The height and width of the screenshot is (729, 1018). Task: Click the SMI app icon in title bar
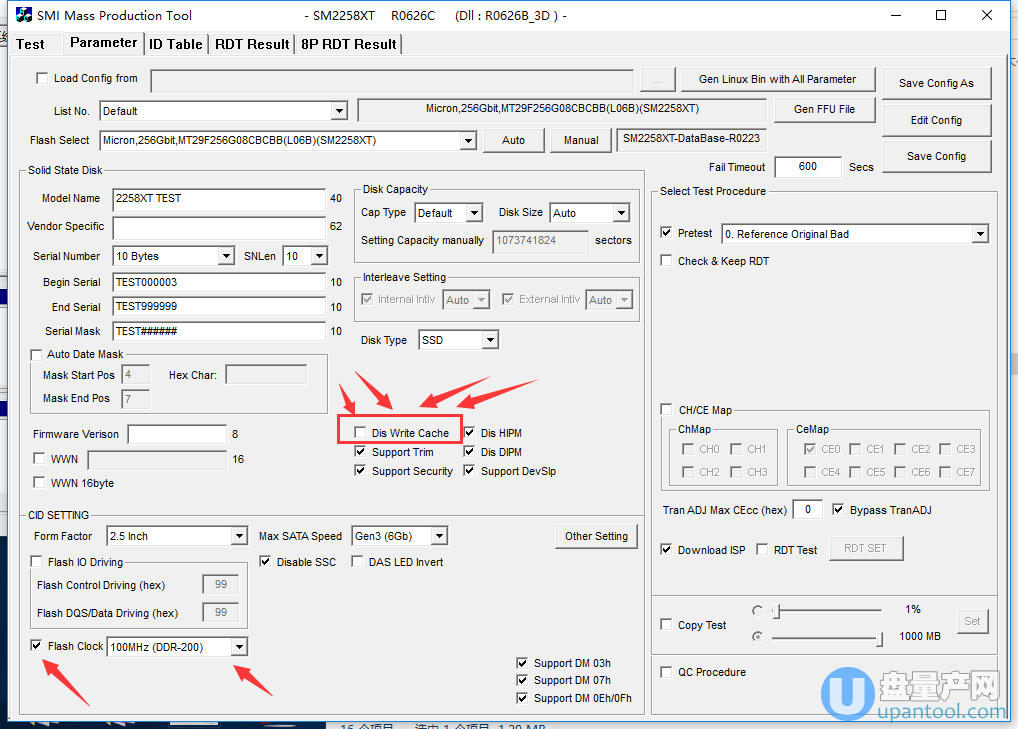(23, 15)
